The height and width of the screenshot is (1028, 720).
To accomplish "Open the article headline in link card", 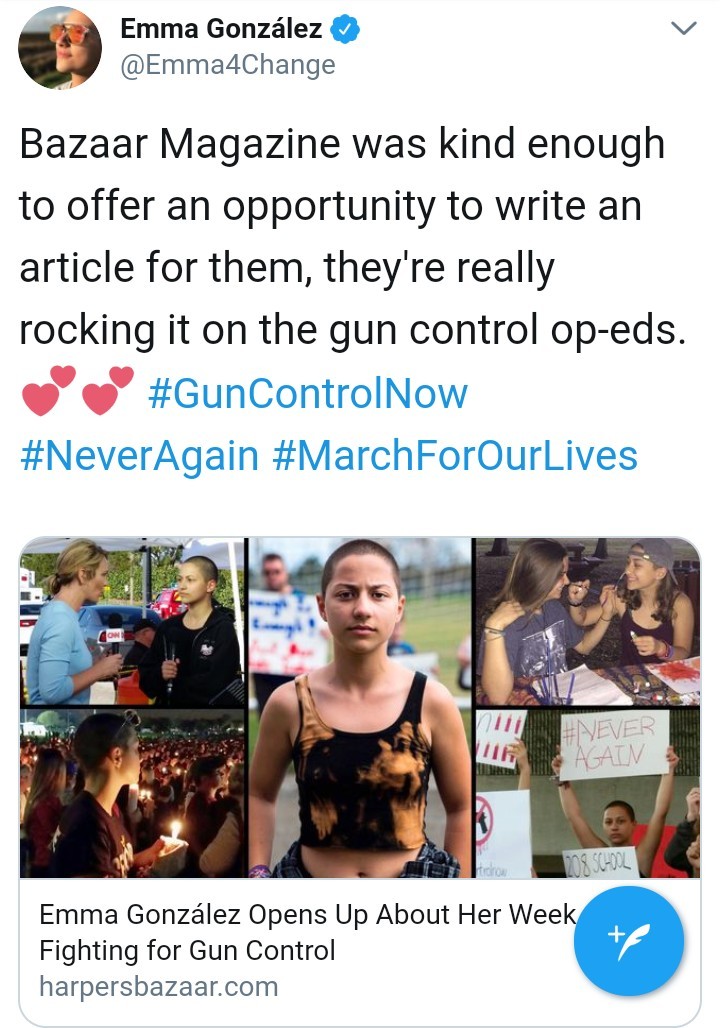I will click(x=307, y=932).
